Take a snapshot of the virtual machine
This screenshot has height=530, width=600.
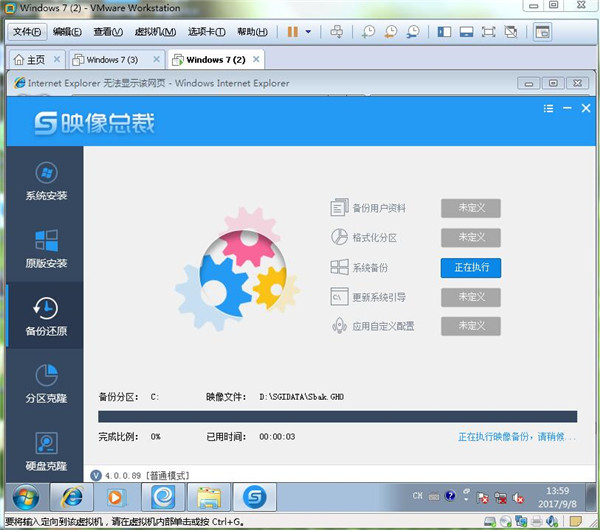pyautogui.click(x=368, y=31)
